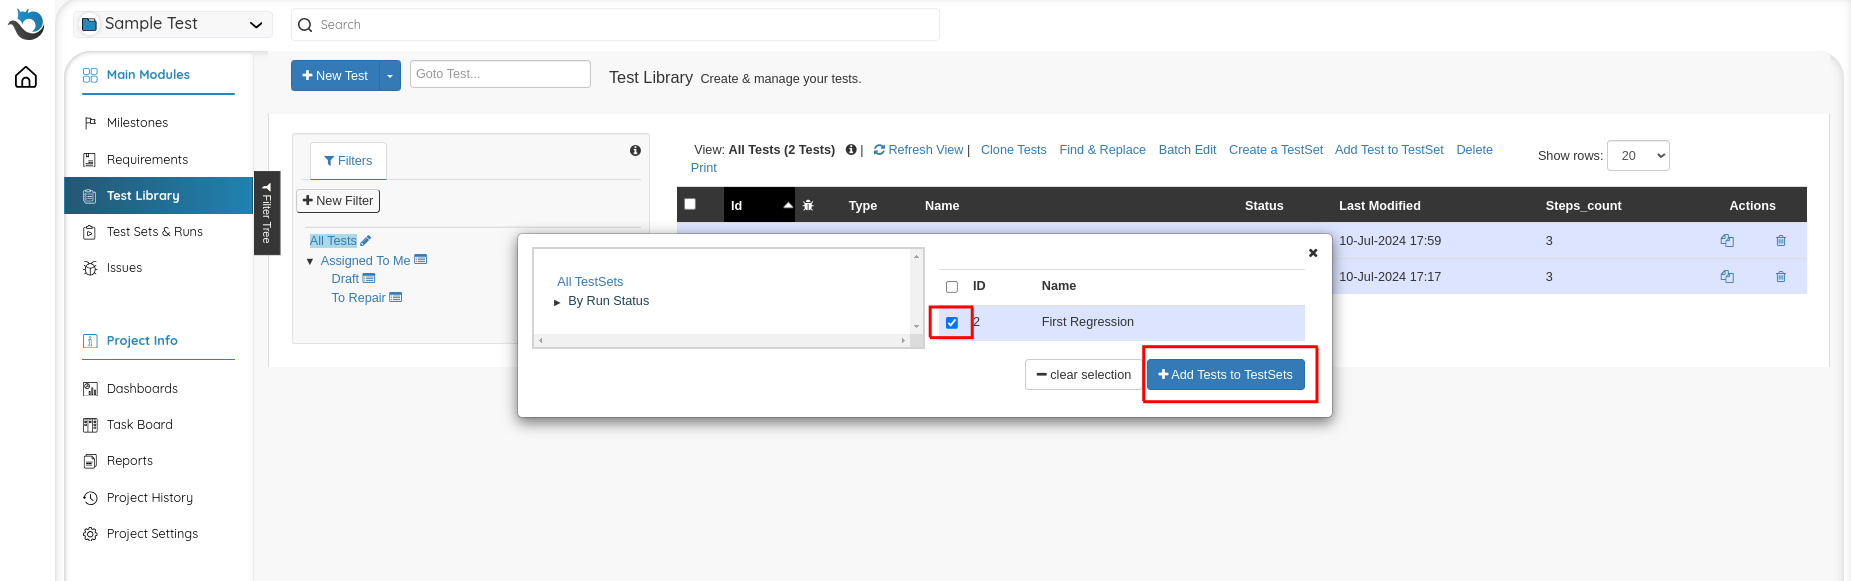Click clone icon for the 17:59 test
This screenshot has height=581, width=1851.
pos(1726,241)
